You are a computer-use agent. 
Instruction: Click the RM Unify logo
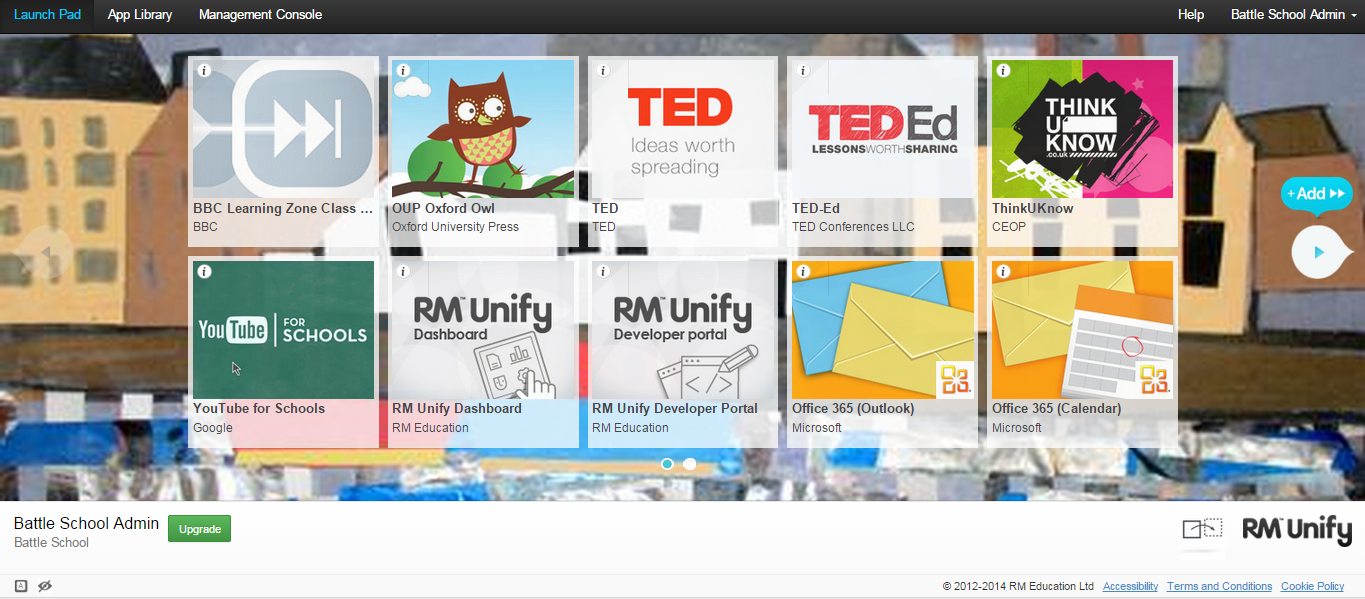tap(1297, 530)
